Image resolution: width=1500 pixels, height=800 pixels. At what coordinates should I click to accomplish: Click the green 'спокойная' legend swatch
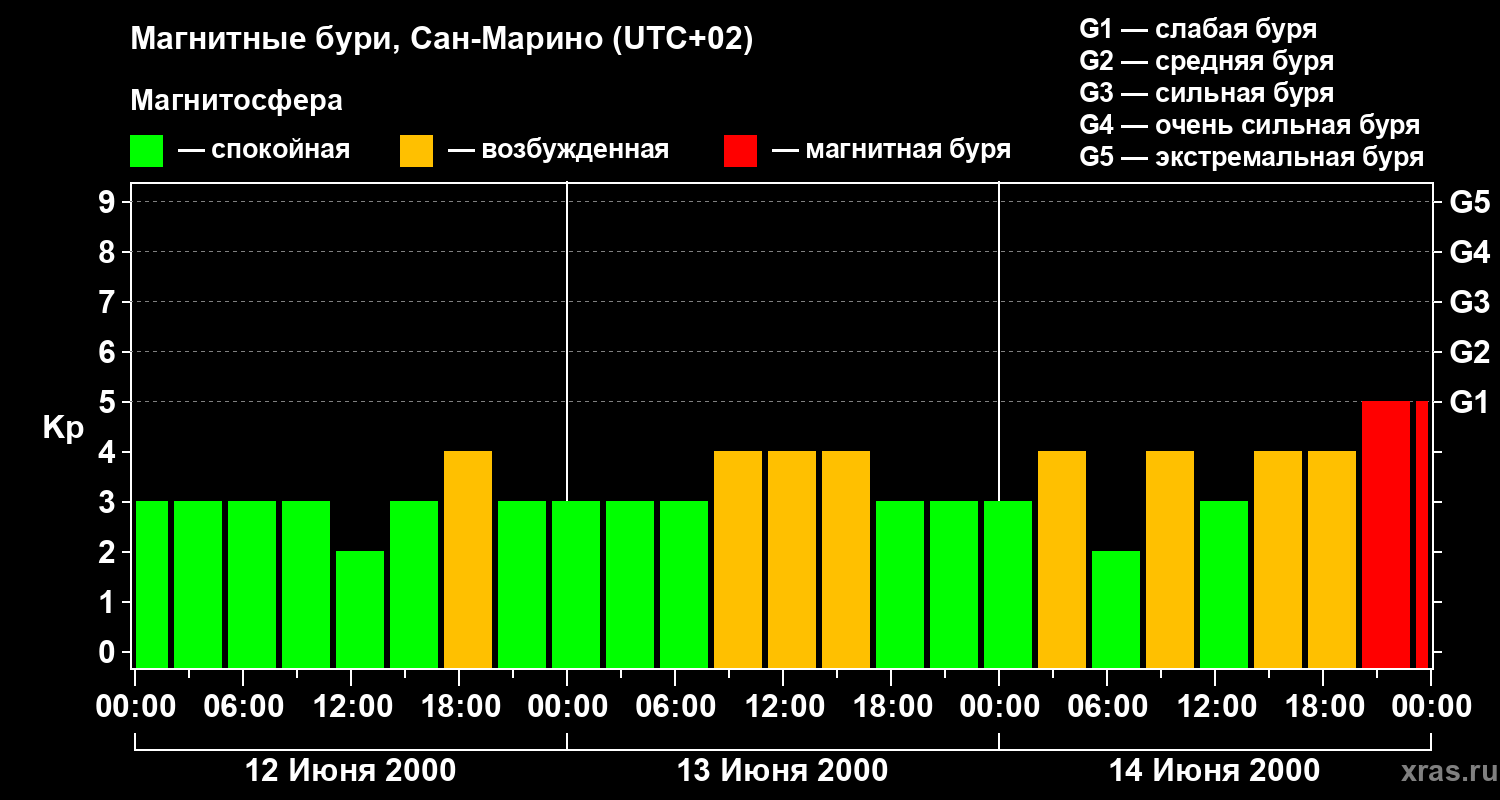[147, 151]
